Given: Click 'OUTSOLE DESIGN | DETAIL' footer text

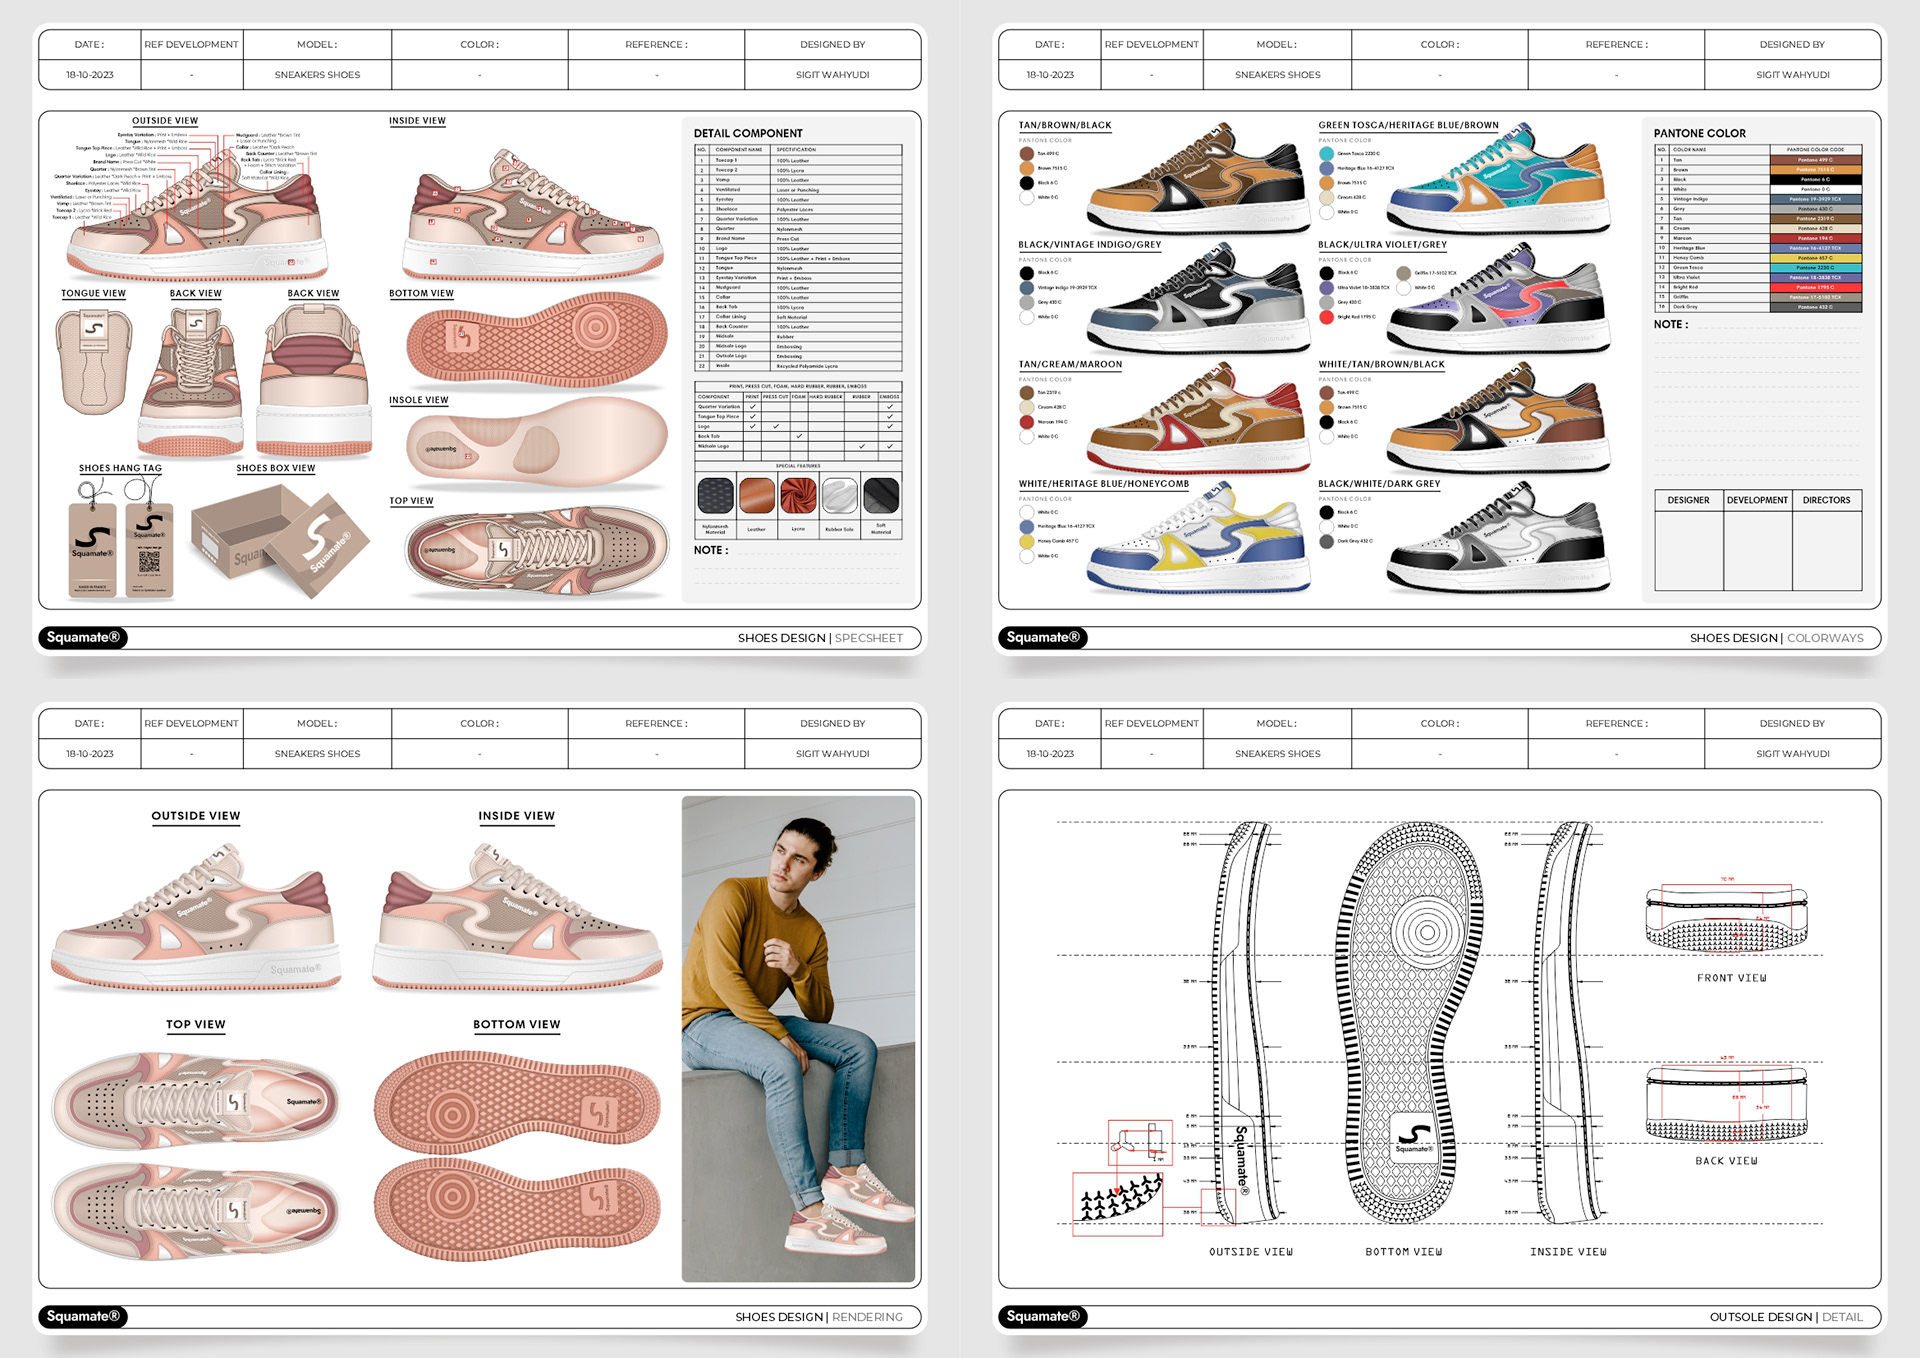Looking at the screenshot, I should (x=1786, y=1317).
